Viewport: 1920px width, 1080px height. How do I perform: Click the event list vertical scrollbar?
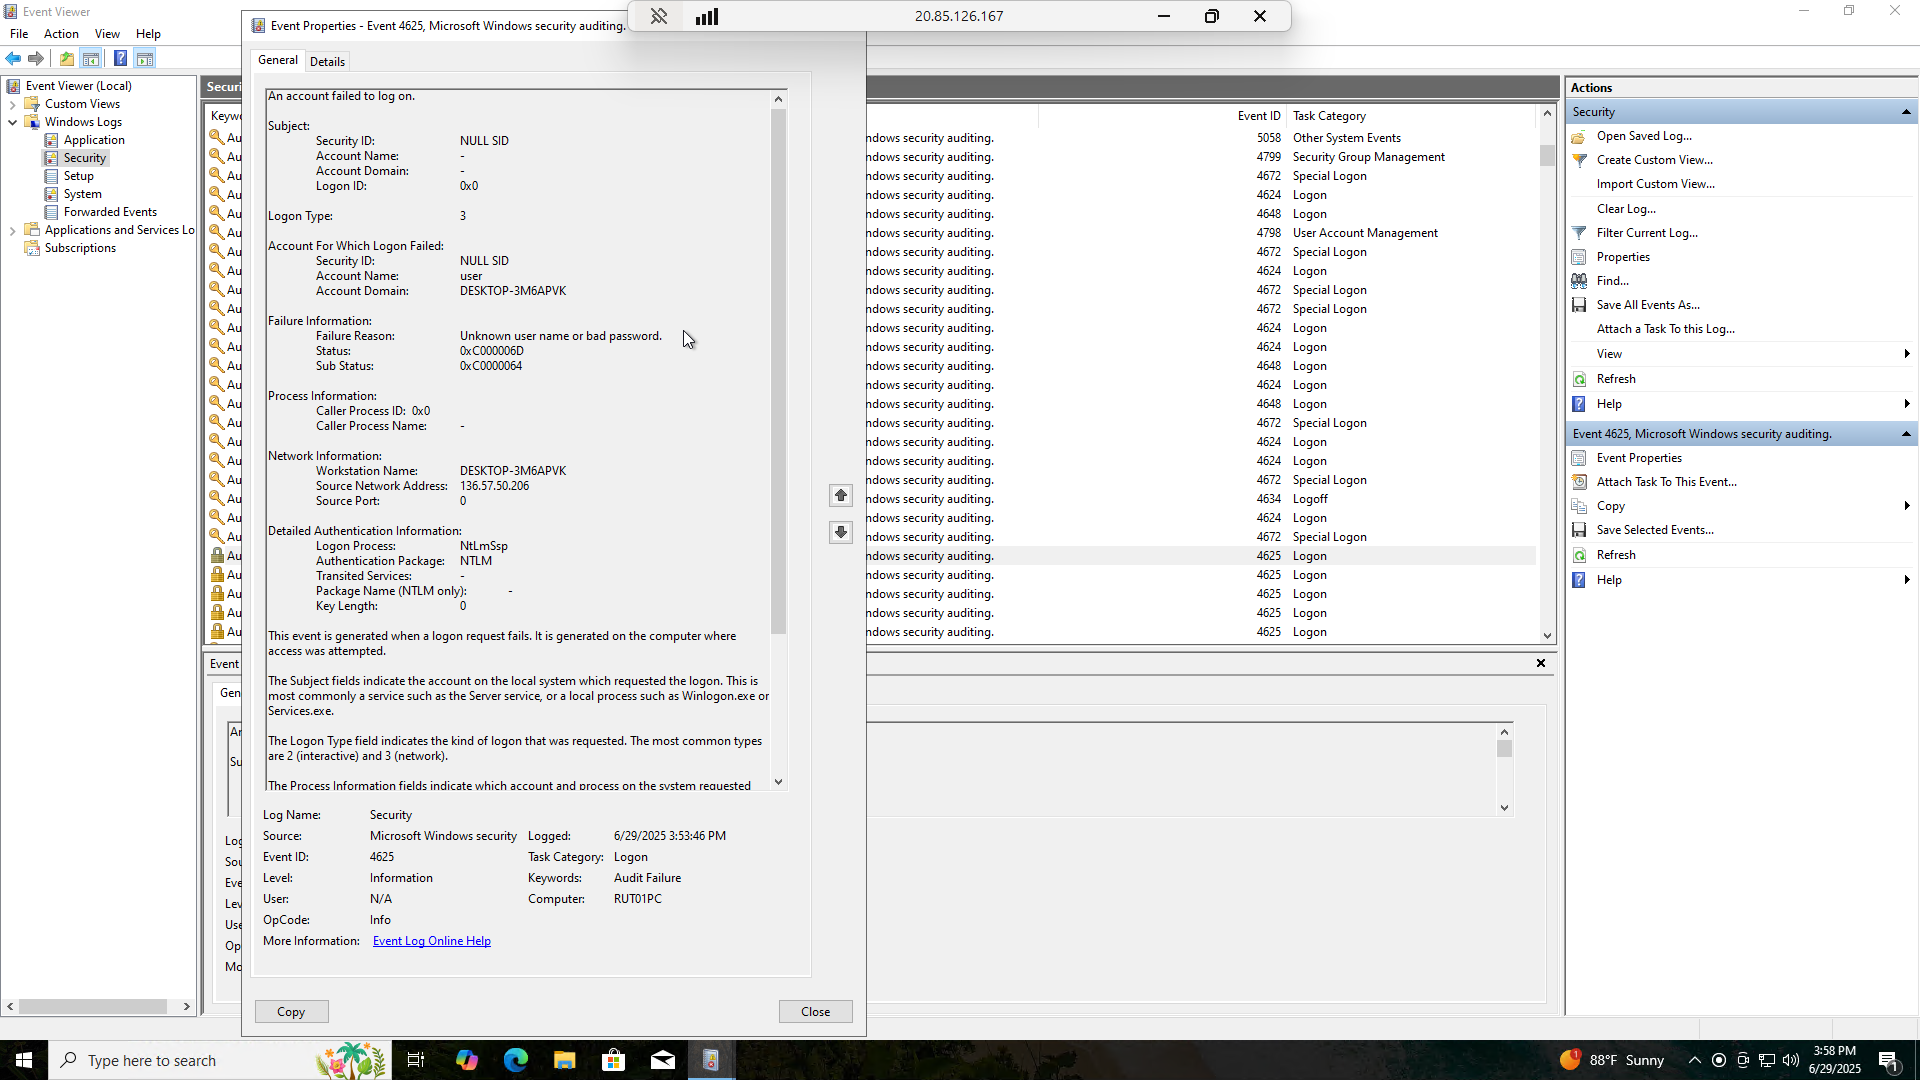point(1547,156)
